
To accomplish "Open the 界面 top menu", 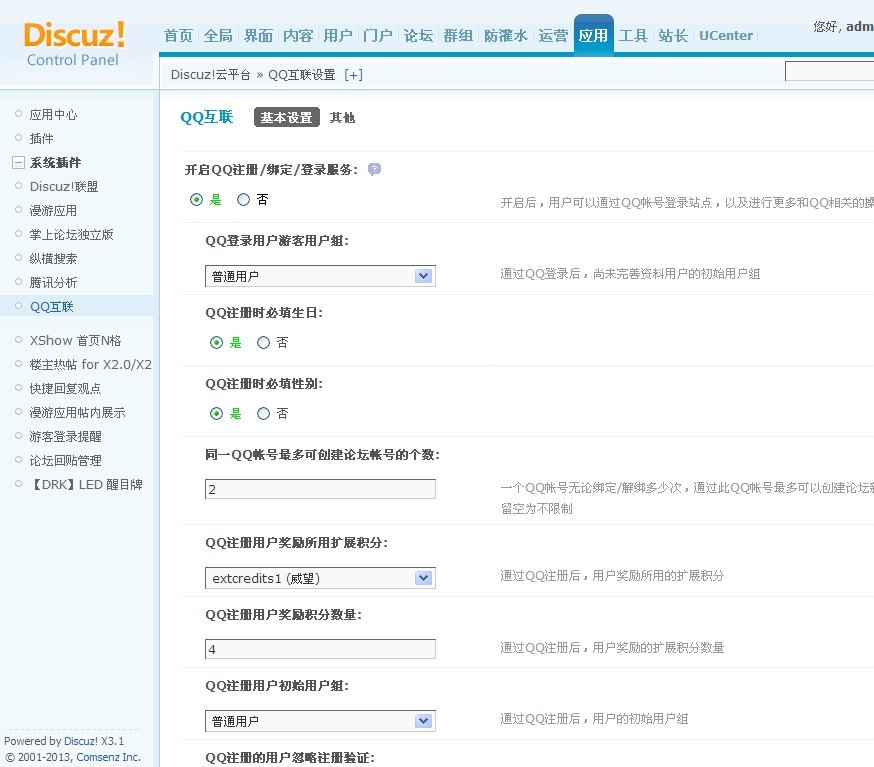I will click(x=258, y=36).
